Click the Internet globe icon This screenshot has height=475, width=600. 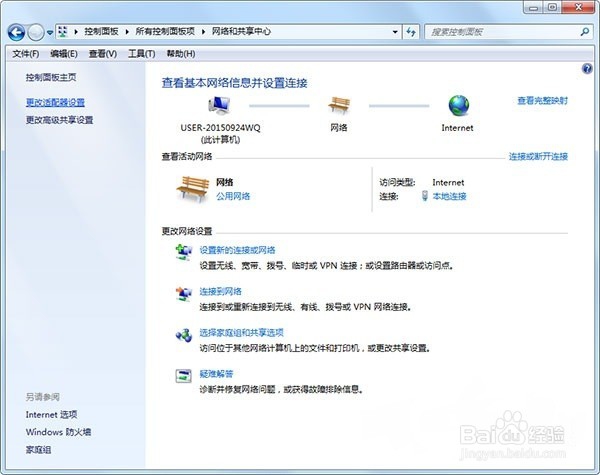[458, 105]
